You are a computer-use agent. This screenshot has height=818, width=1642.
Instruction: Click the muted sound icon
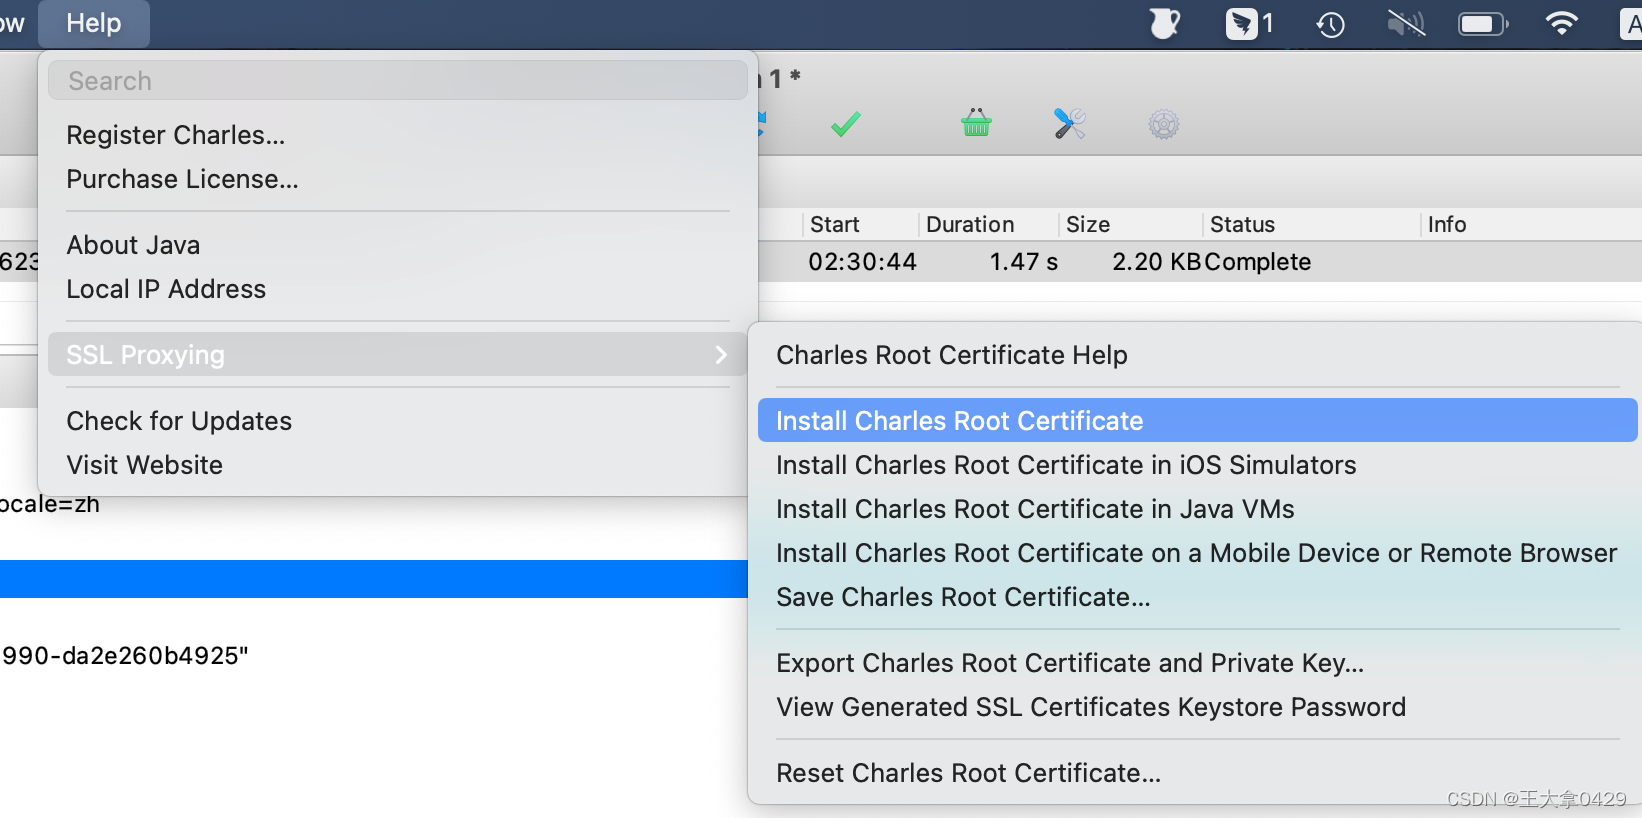[1405, 23]
